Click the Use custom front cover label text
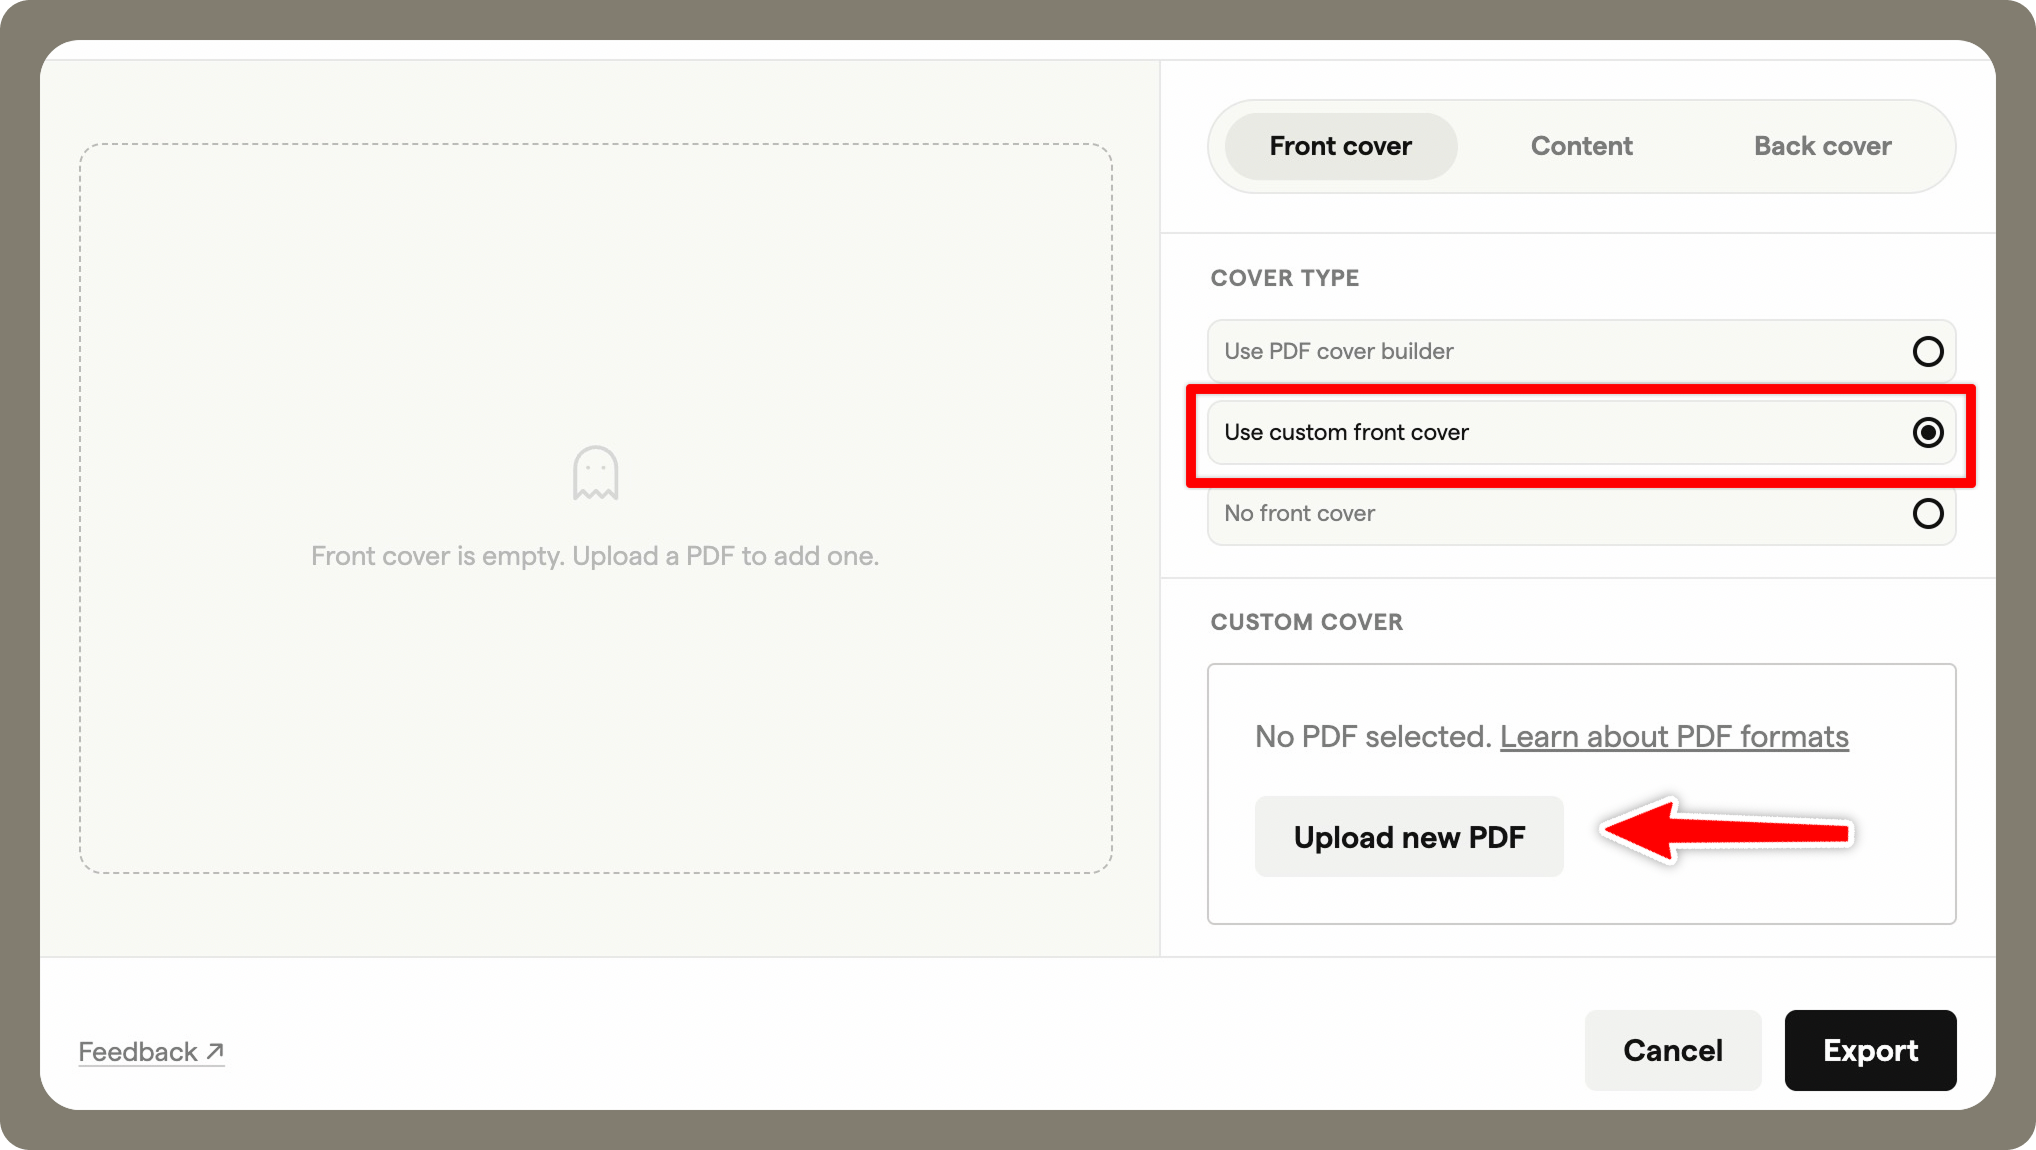This screenshot has height=1150, width=2036. pyautogui.click(x=1346, y=432)
